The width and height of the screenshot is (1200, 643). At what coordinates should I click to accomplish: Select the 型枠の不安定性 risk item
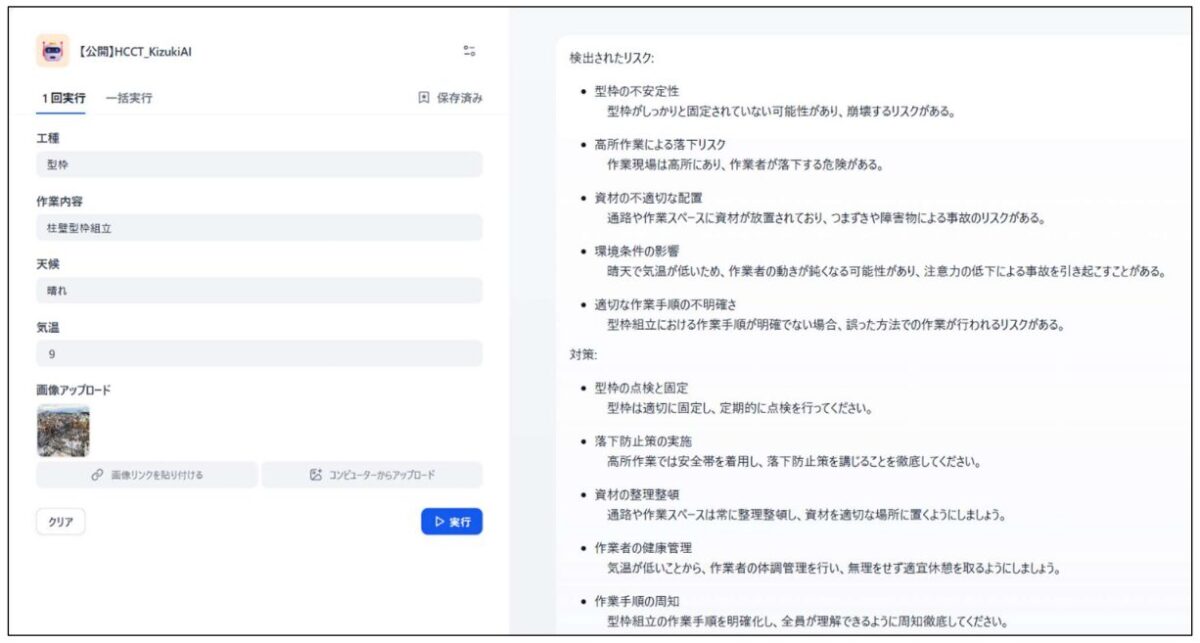click(x=637, y=91)
